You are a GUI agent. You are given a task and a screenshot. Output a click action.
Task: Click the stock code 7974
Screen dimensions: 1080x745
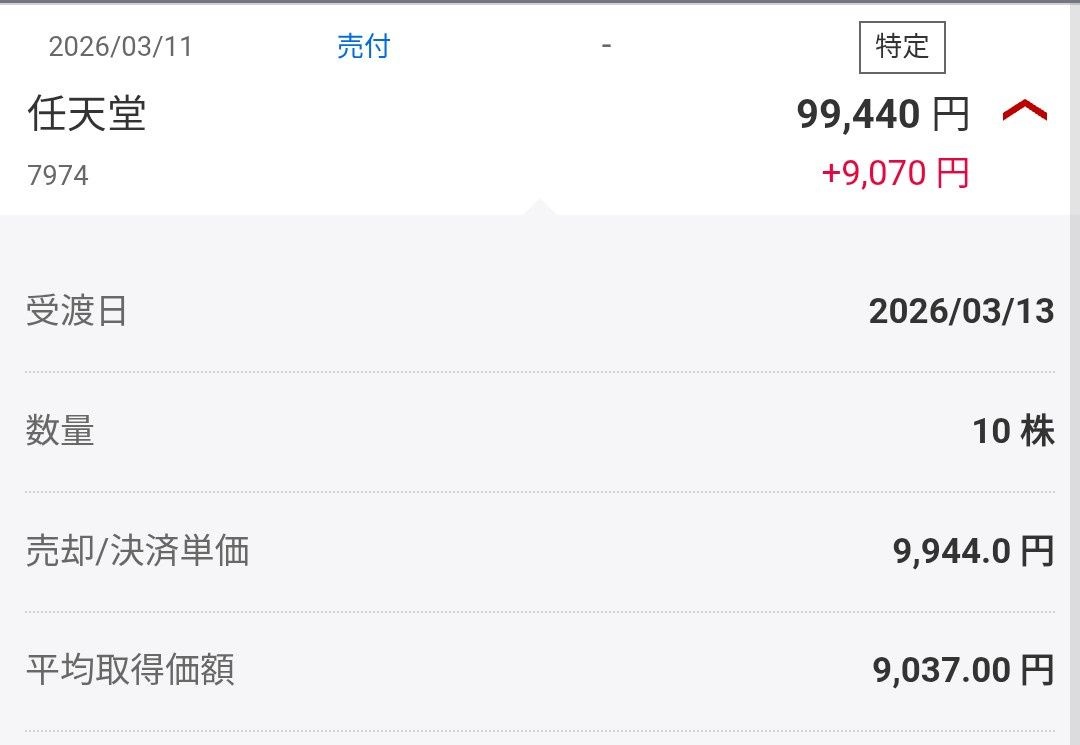pyautogui.click(x=58, y=176)
